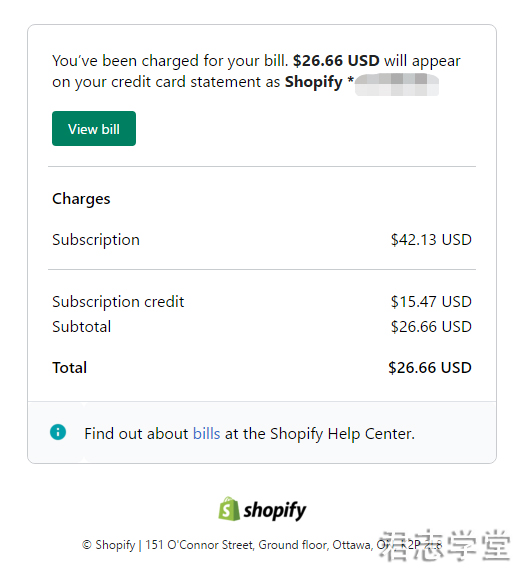The height and width of the screenshot is (578, 529).
Task: Click the Subscription credit amount $15.47 USD
Action: click(x=431, y=302)
